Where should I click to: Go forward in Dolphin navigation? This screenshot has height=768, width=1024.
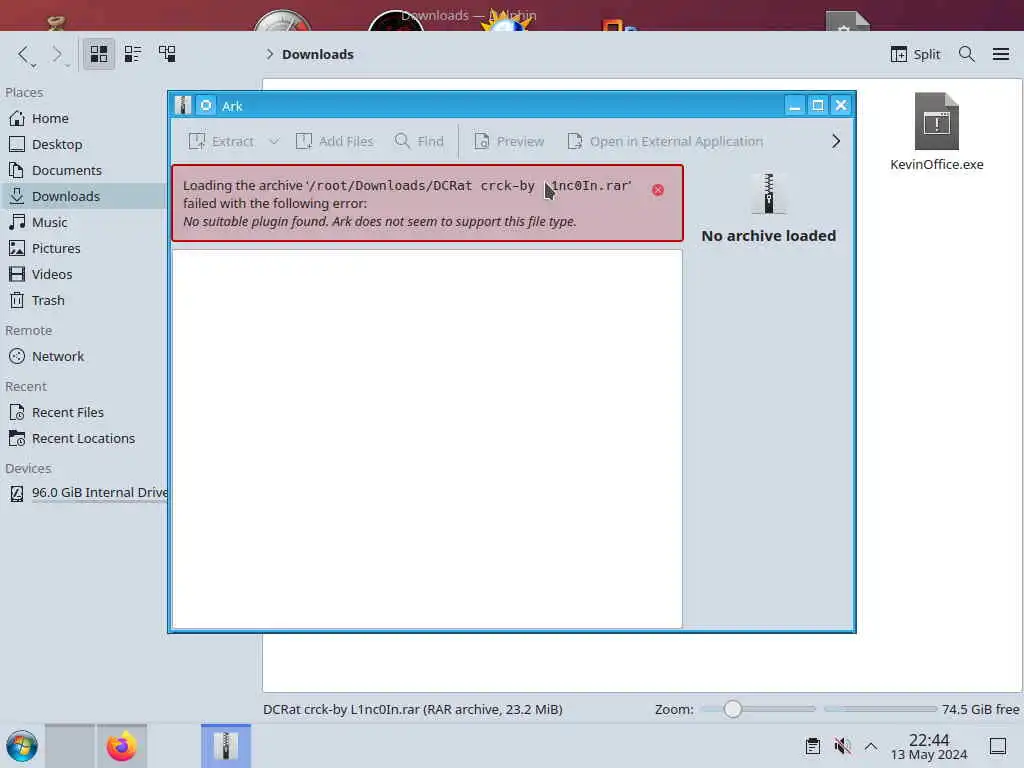57,54
